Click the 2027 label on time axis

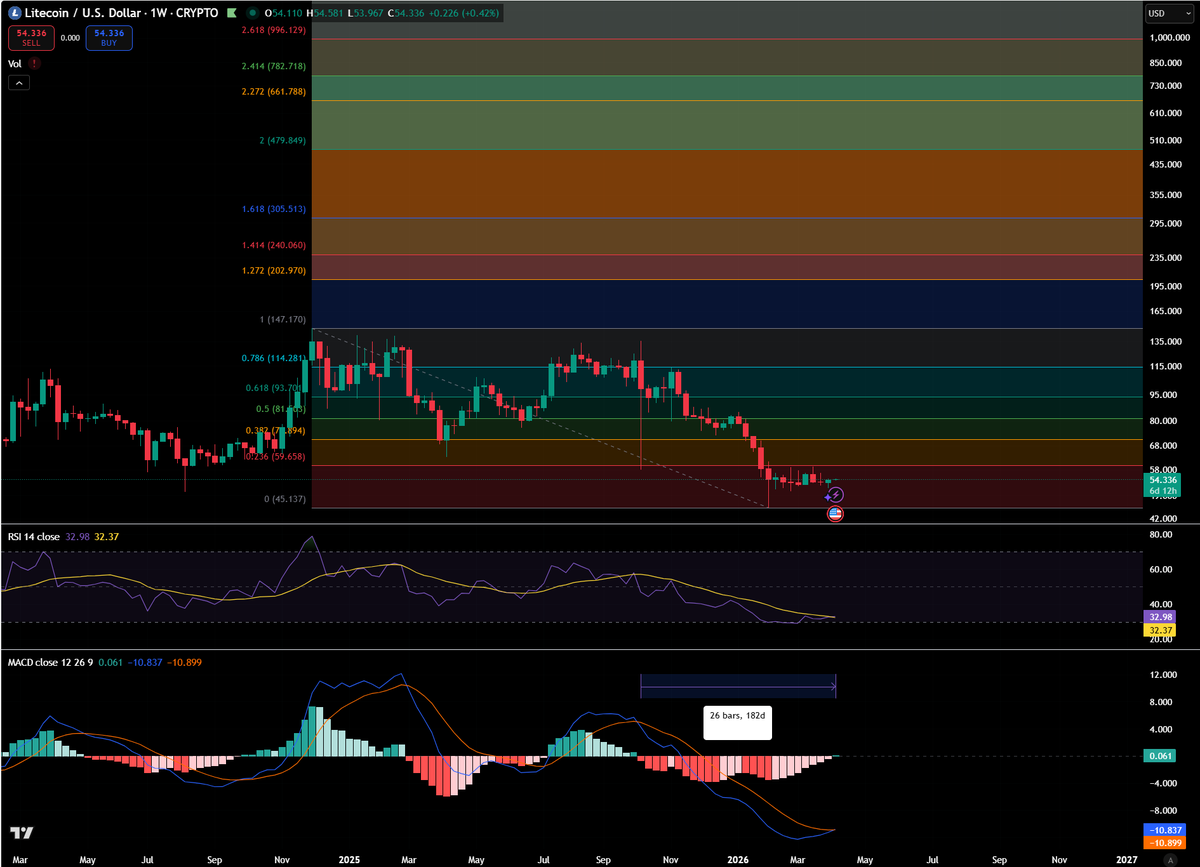(1127, 859)
